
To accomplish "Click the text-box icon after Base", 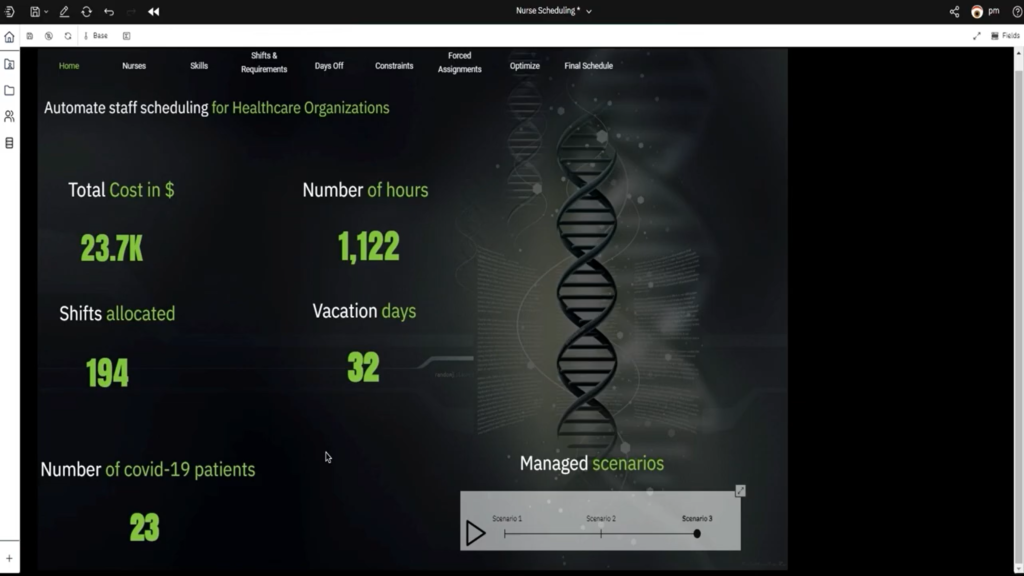I will (x=127, y=36).
